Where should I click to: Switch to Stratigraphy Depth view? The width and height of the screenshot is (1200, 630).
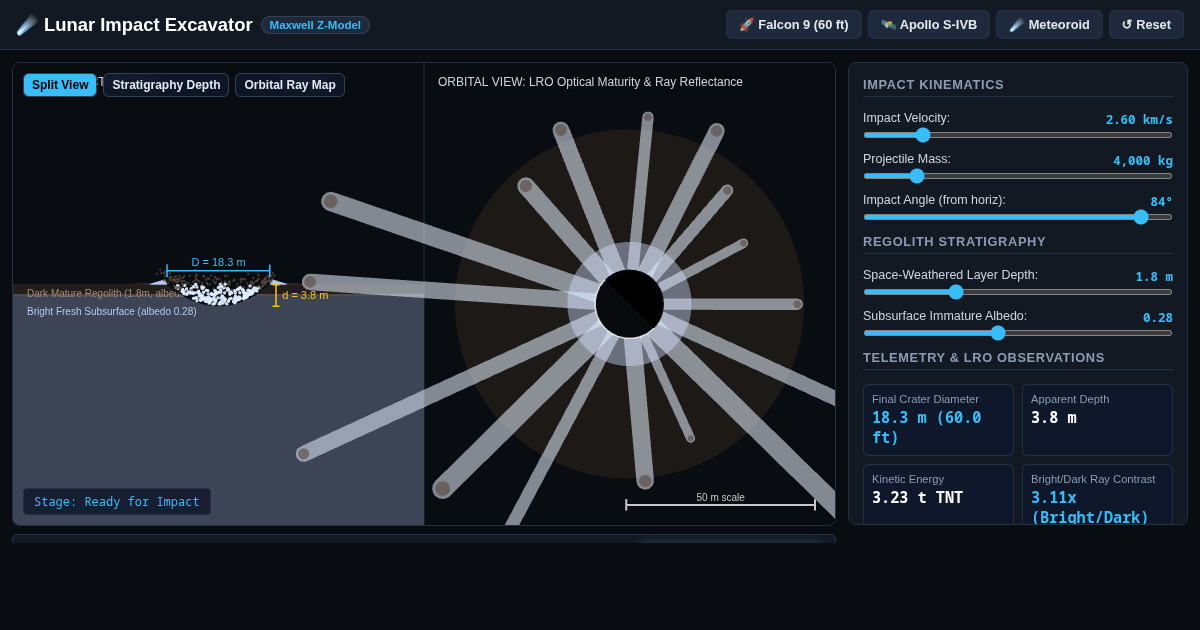coord(166,85)
